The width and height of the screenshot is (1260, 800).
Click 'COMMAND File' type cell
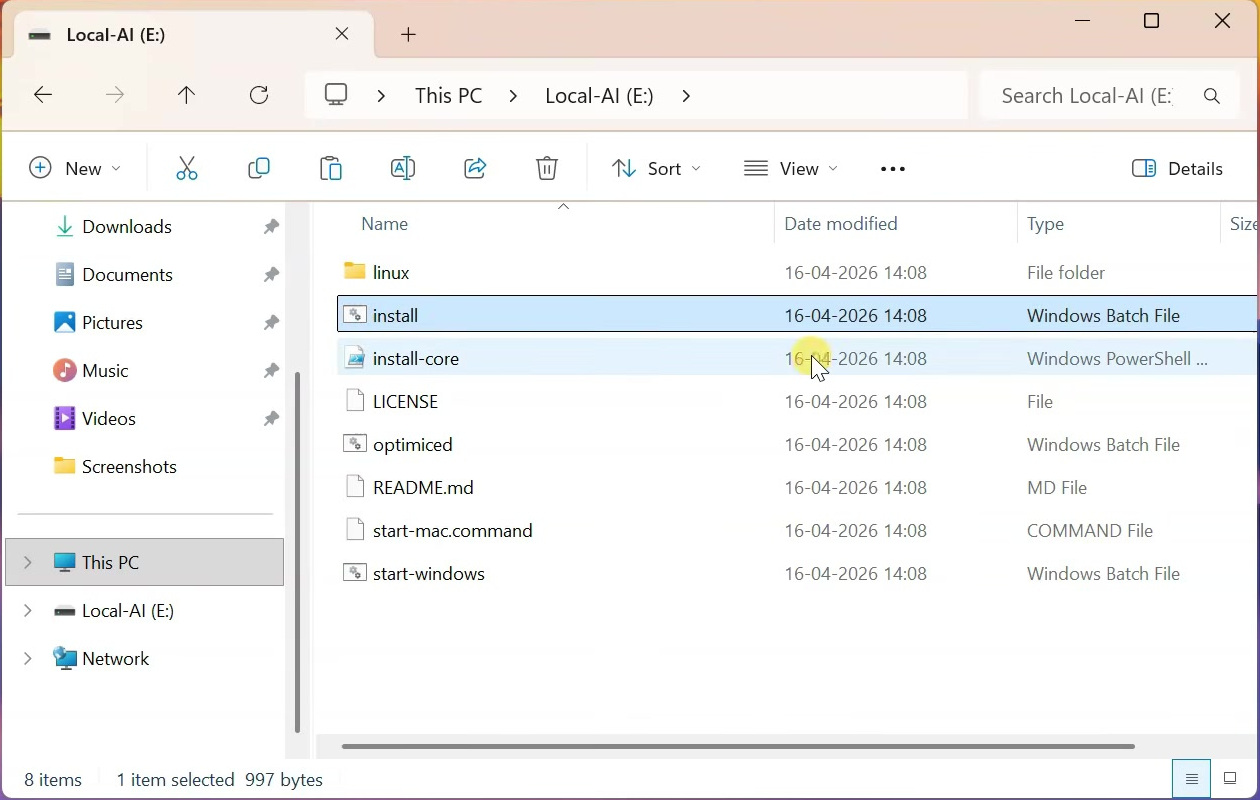[1090, 530]
